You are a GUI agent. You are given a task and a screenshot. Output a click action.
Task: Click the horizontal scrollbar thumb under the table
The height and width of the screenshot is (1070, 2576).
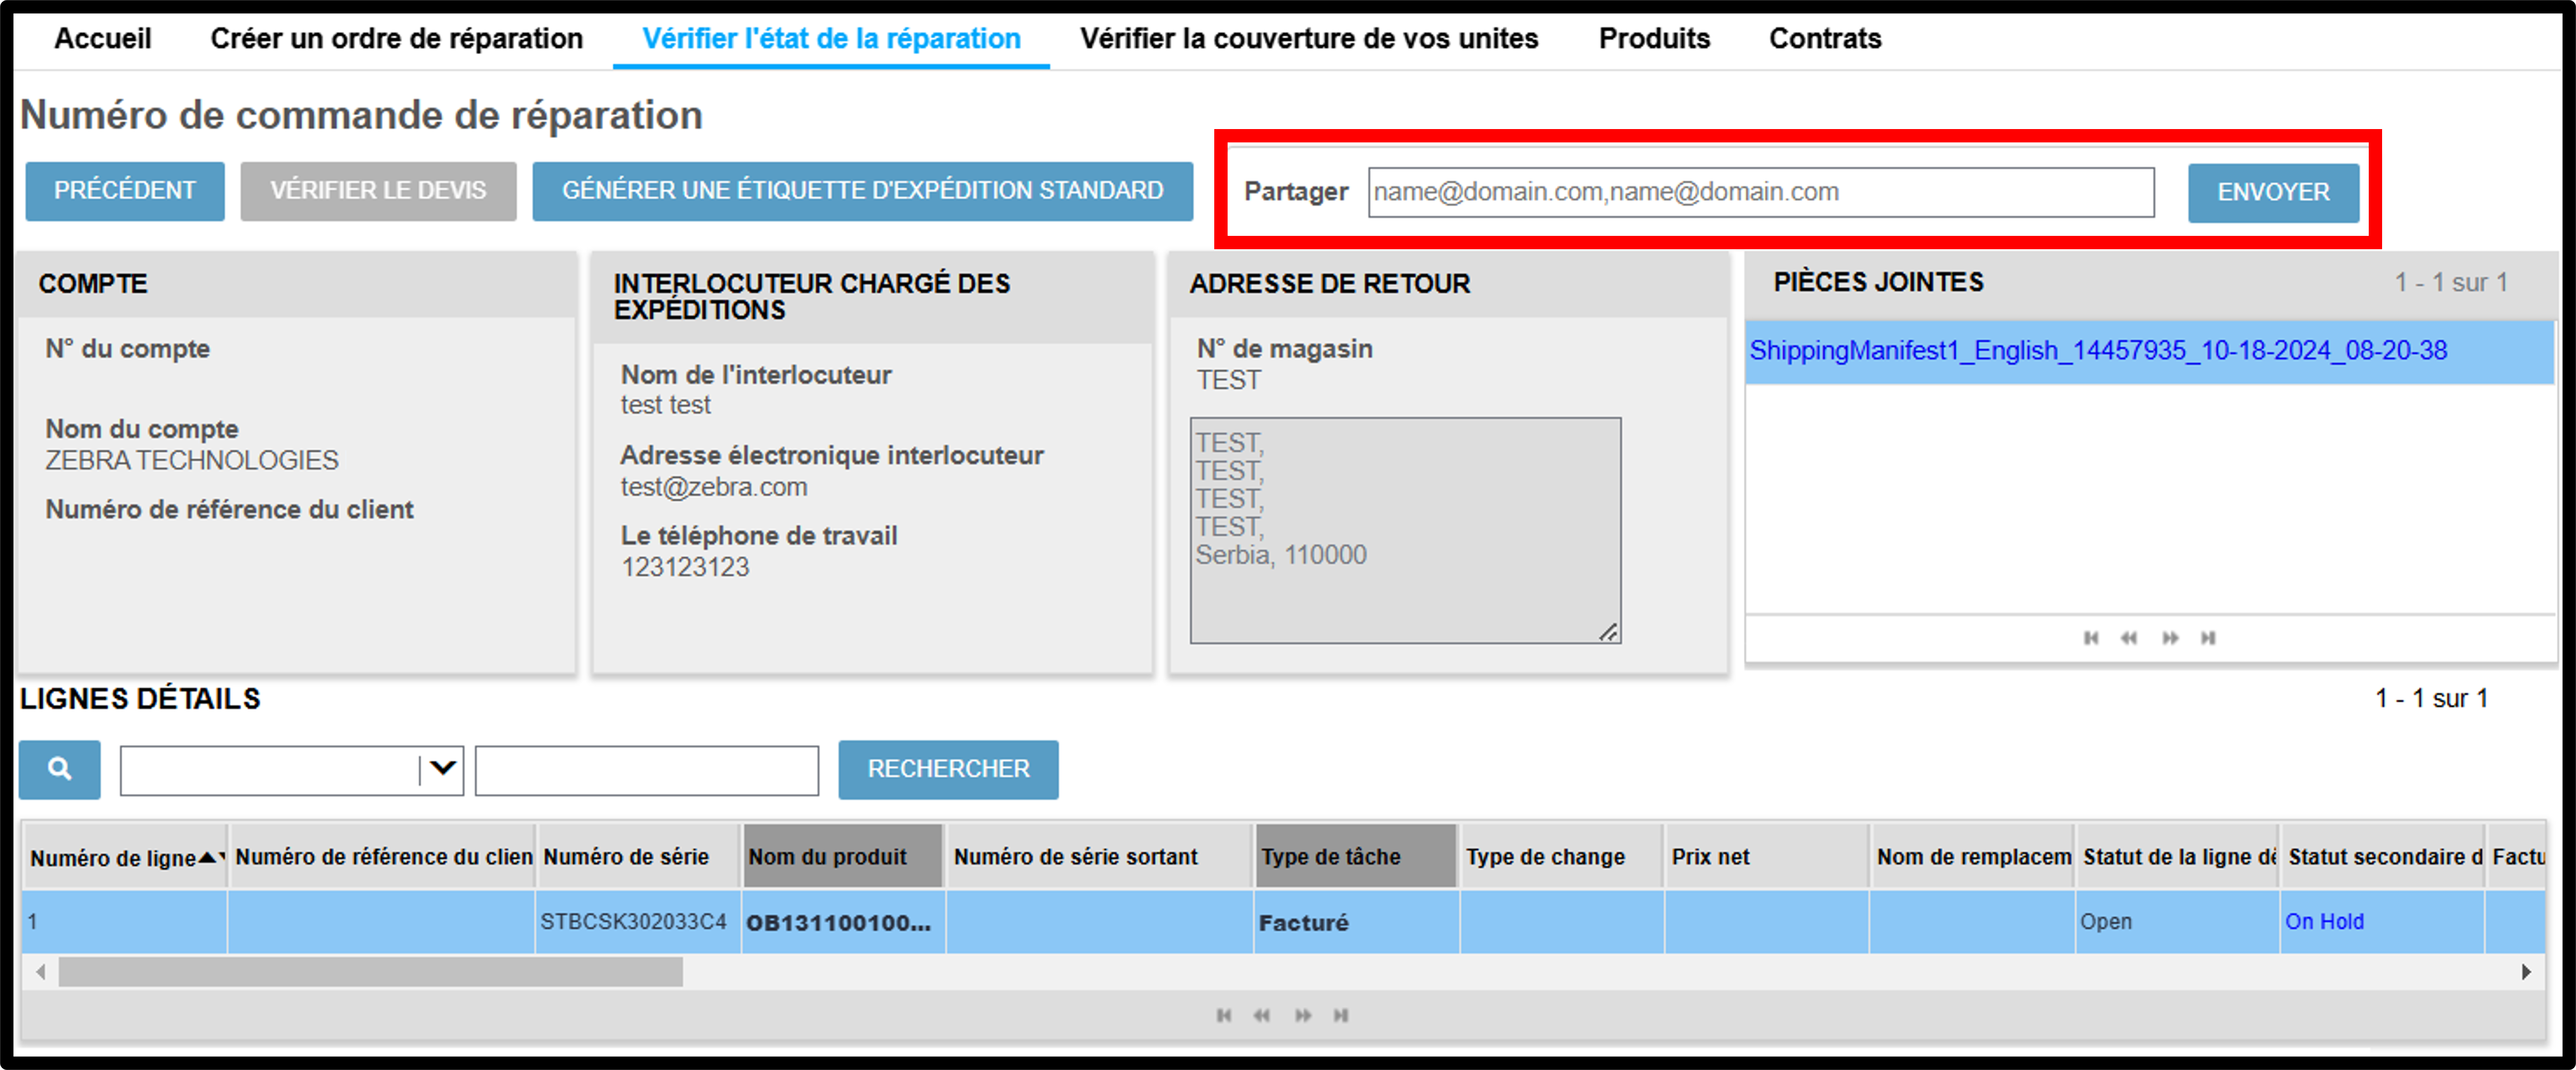(371, 972)
